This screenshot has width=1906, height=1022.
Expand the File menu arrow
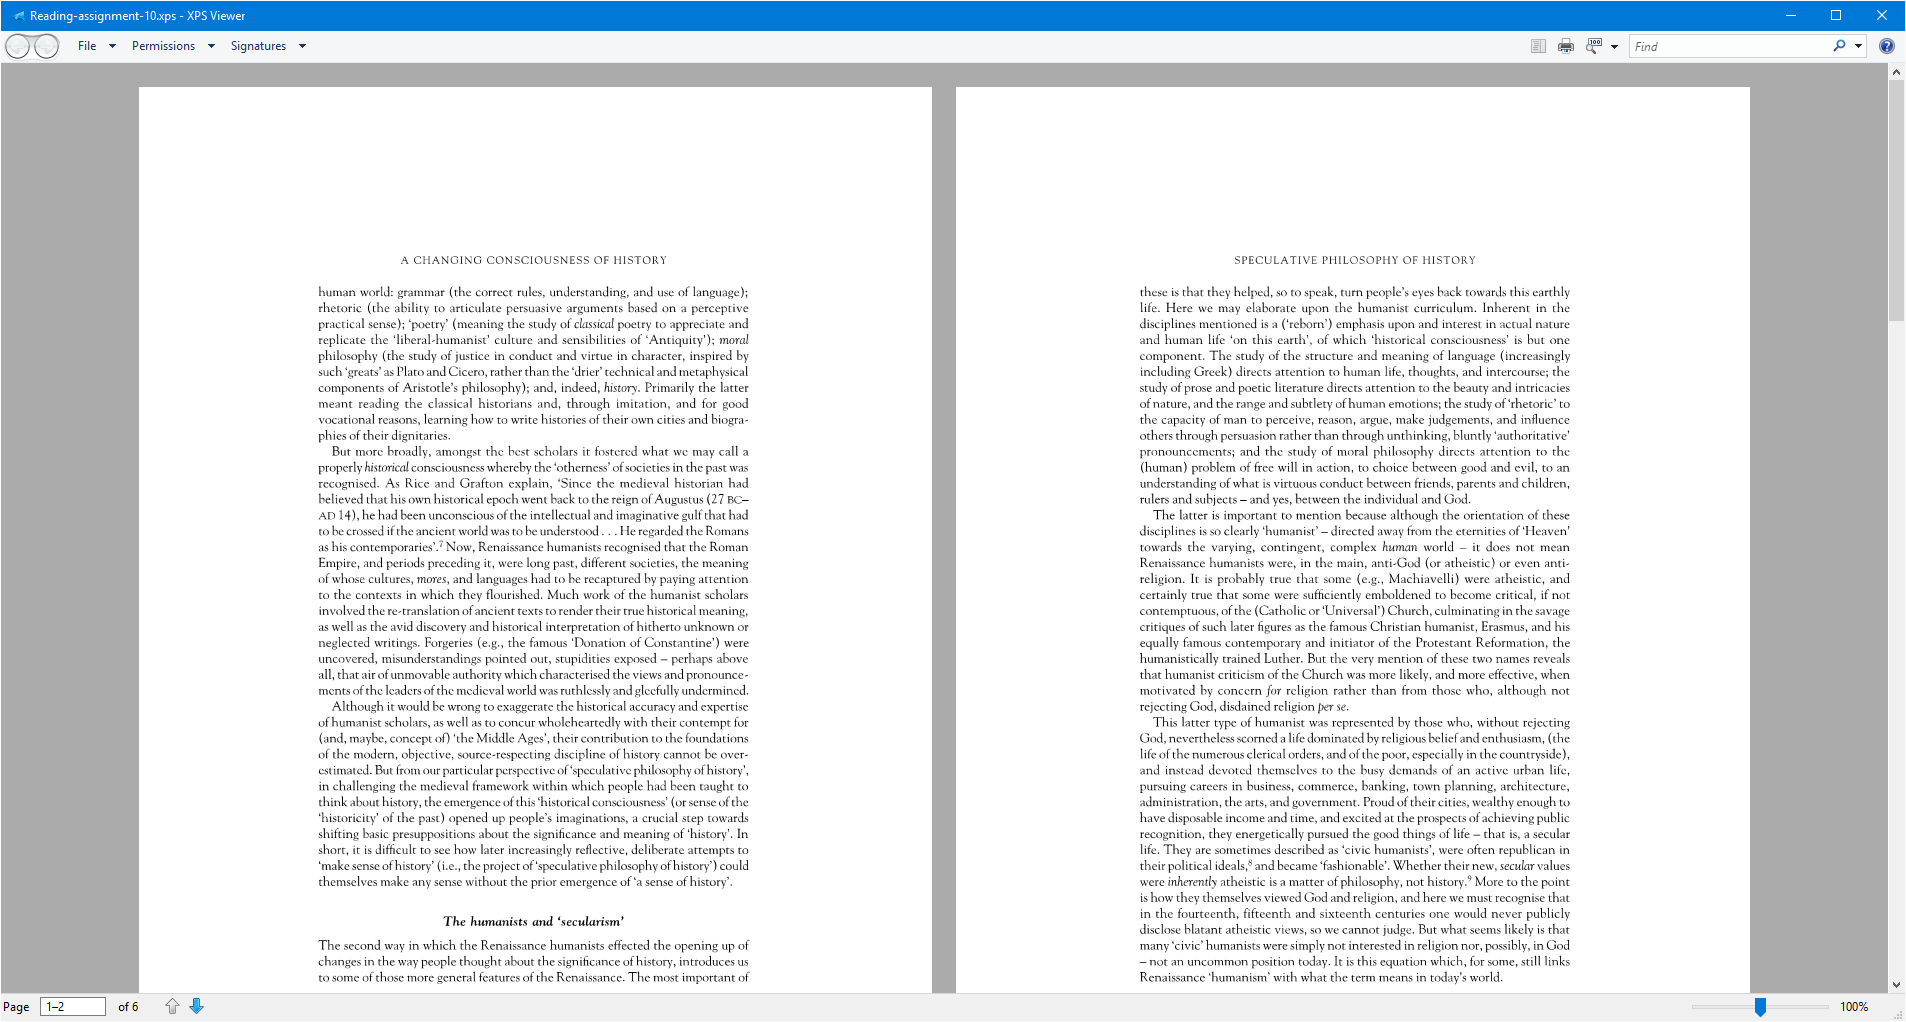(x=112, y=46)
